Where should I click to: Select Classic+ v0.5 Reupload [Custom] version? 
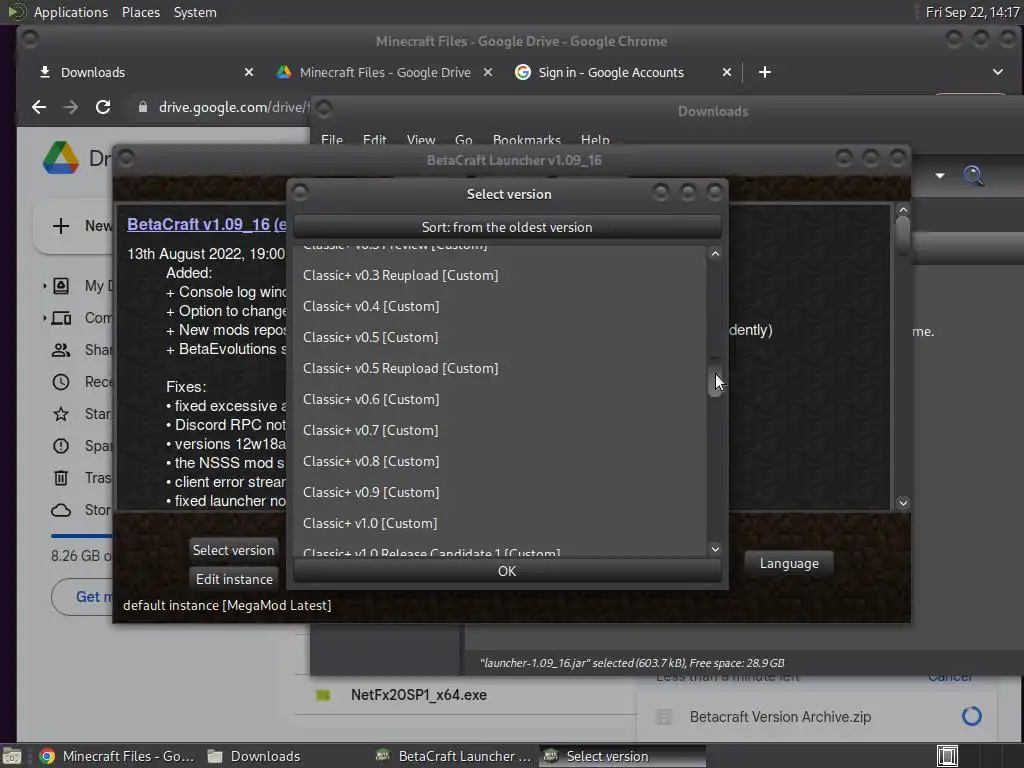[500, 368]
